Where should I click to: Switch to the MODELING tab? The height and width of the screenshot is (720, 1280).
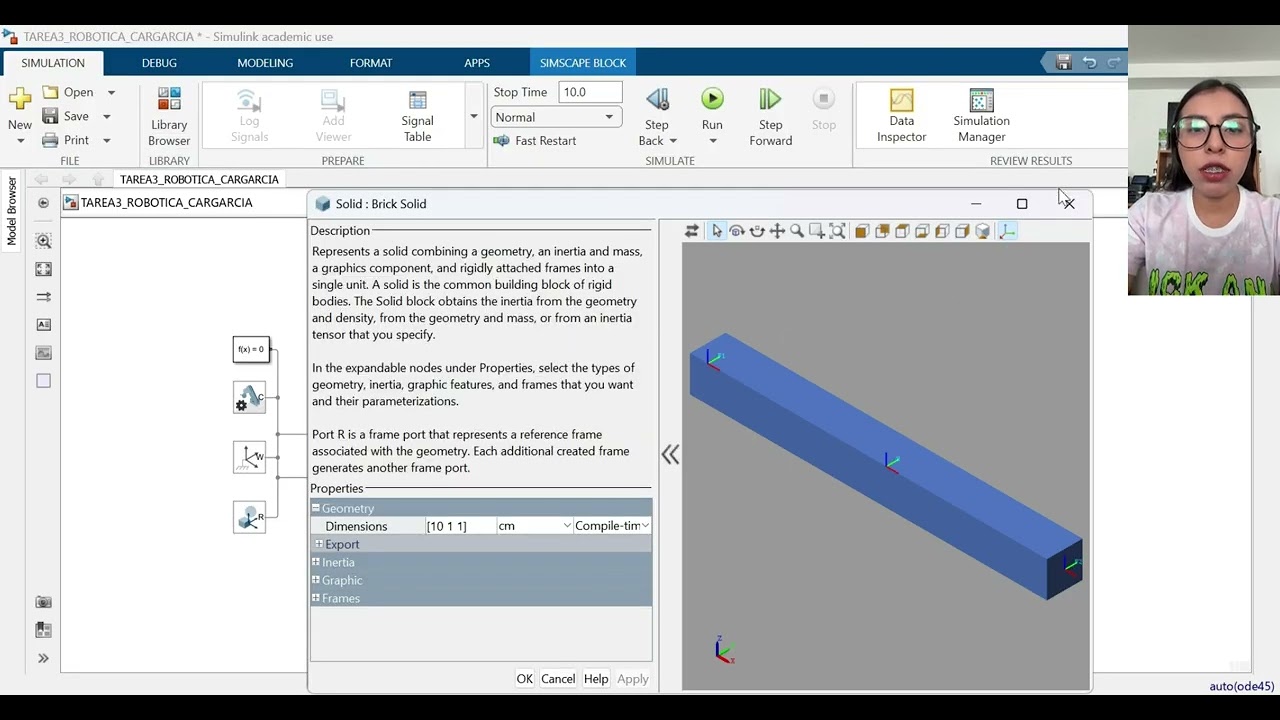coord(265,63)
